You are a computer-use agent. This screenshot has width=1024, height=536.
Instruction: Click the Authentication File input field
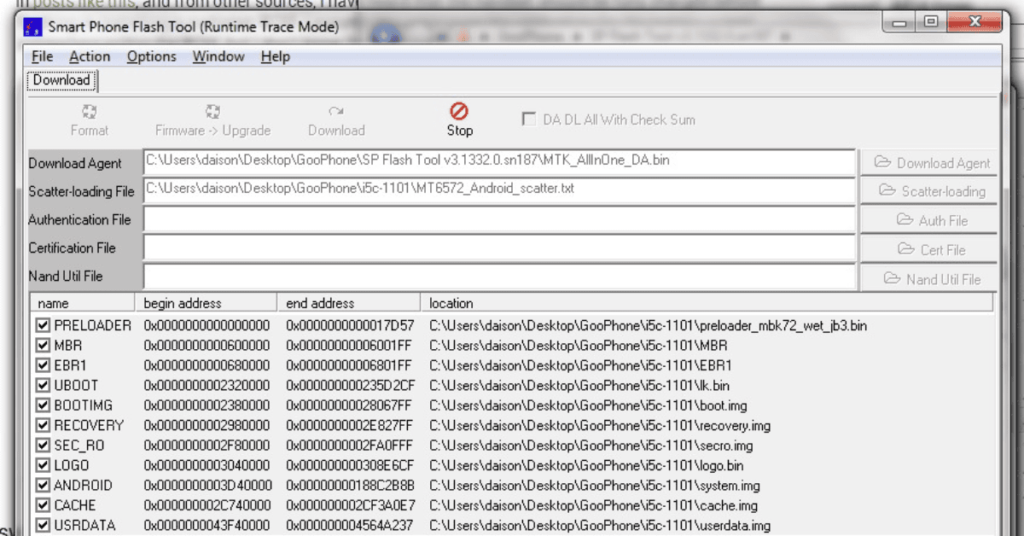499,219
